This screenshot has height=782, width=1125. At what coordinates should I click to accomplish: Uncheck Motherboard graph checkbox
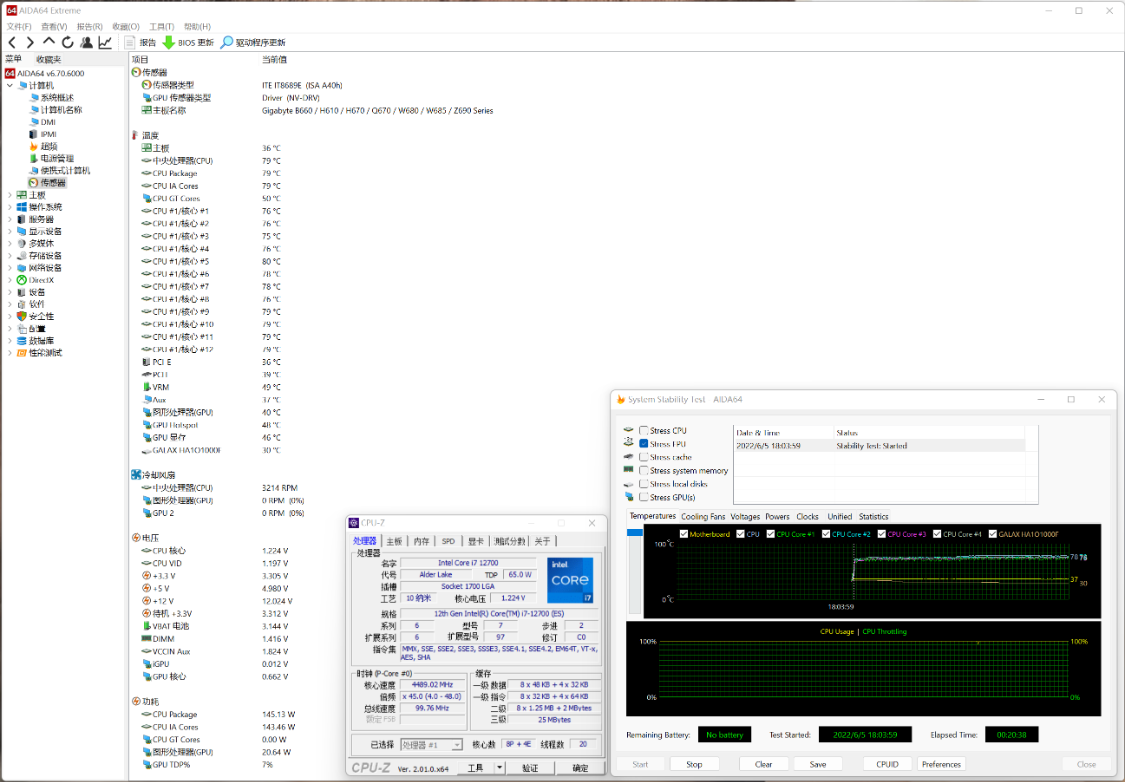pos(684,534)
